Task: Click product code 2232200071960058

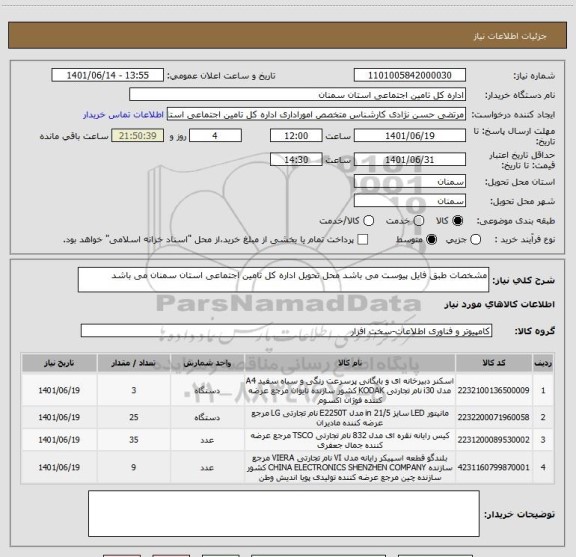Action: pyautogui.click(x=493, y=417)
